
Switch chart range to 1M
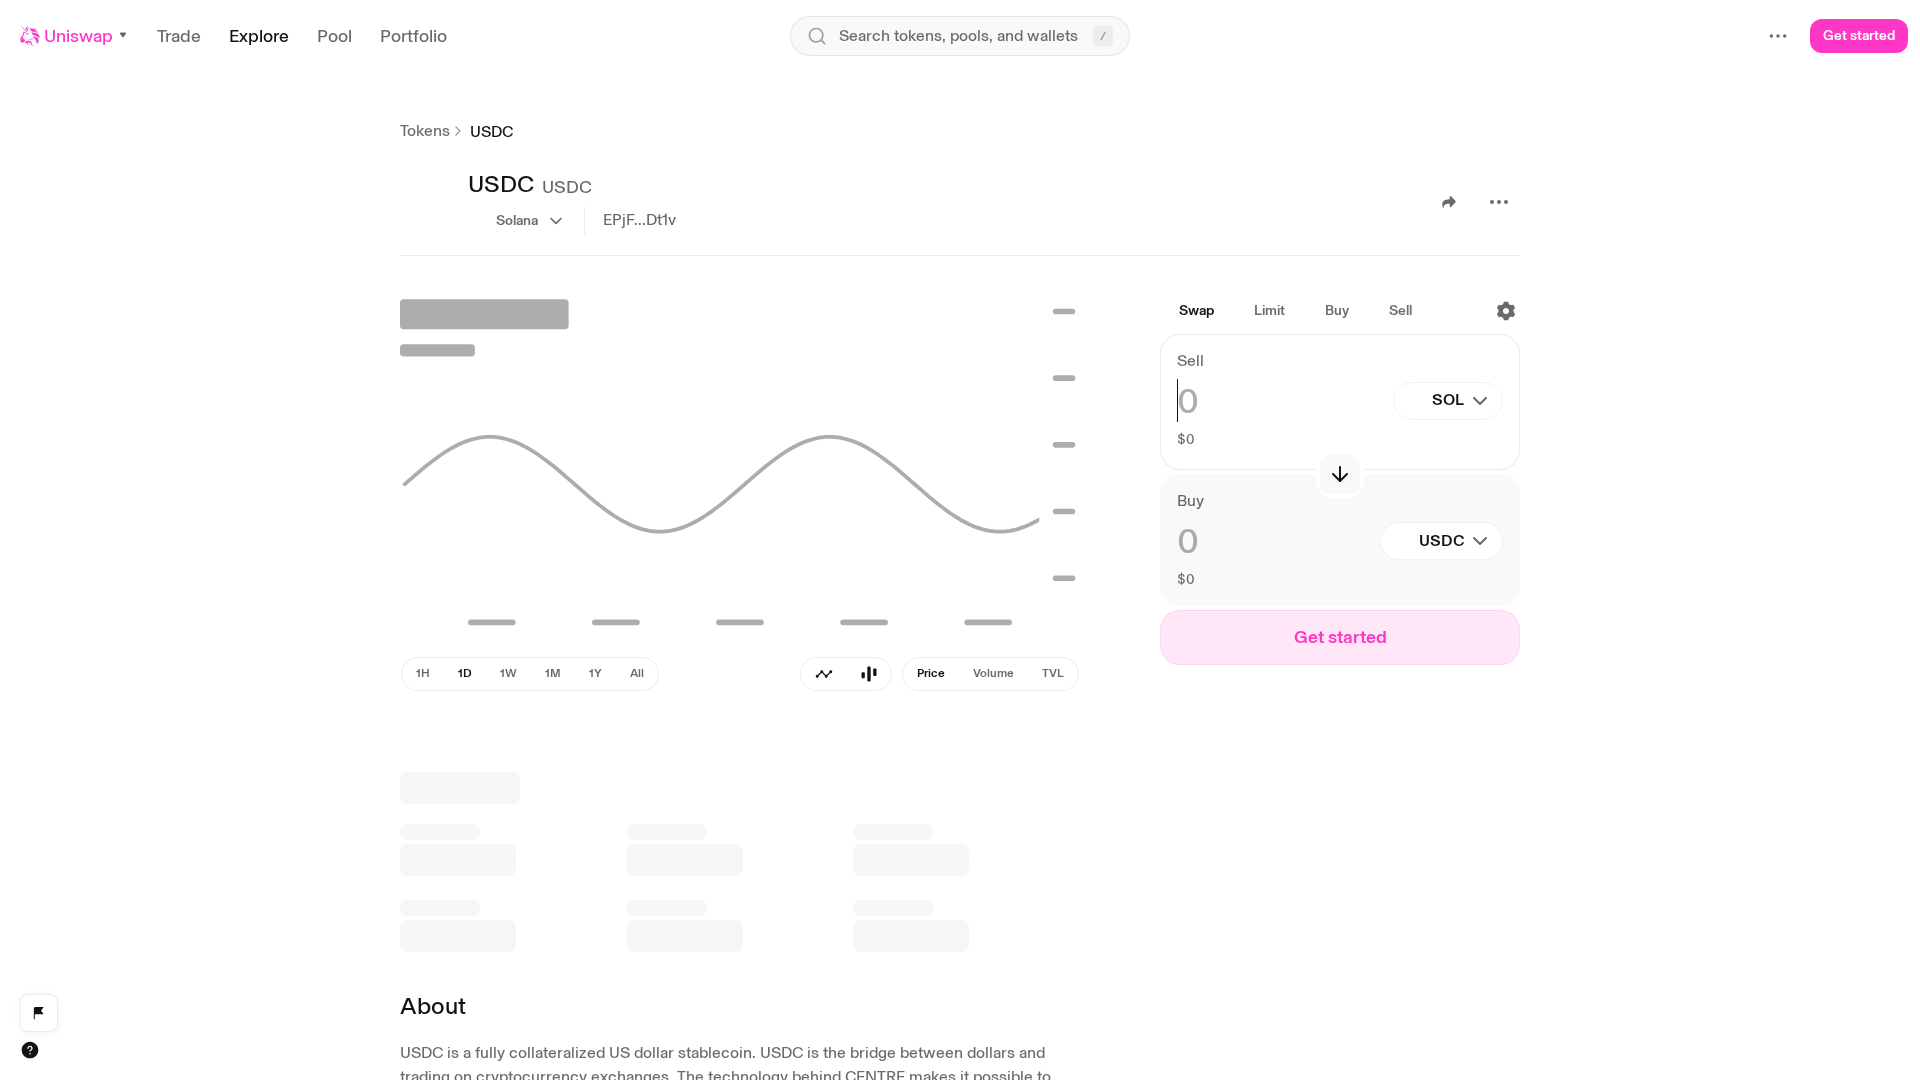coord(552,674)
